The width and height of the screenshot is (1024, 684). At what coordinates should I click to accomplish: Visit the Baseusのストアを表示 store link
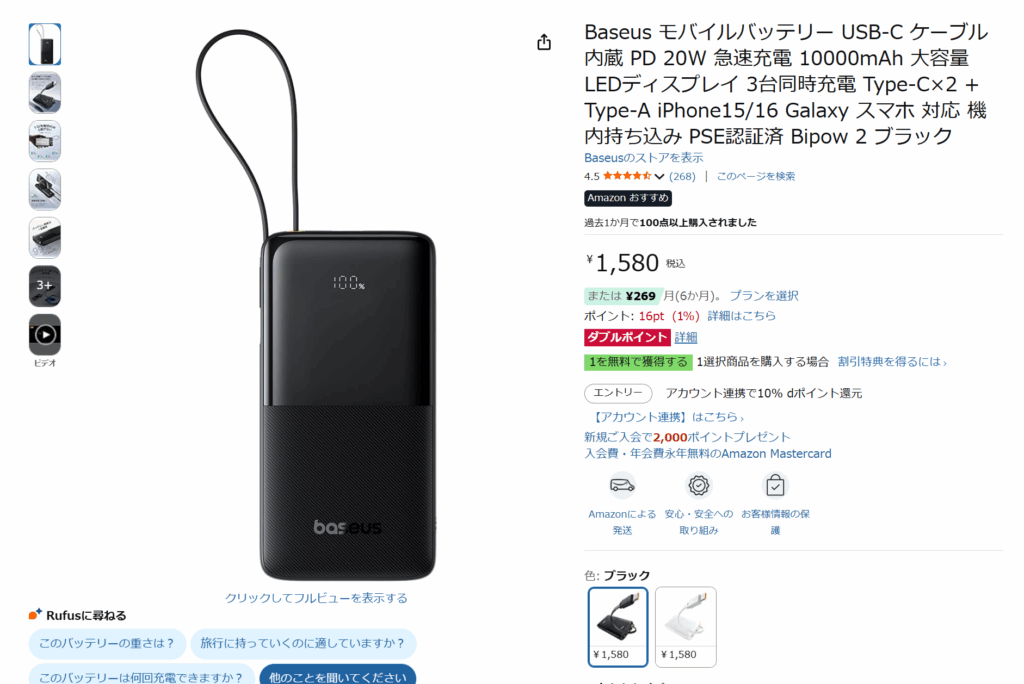click(x=643, y=157)
